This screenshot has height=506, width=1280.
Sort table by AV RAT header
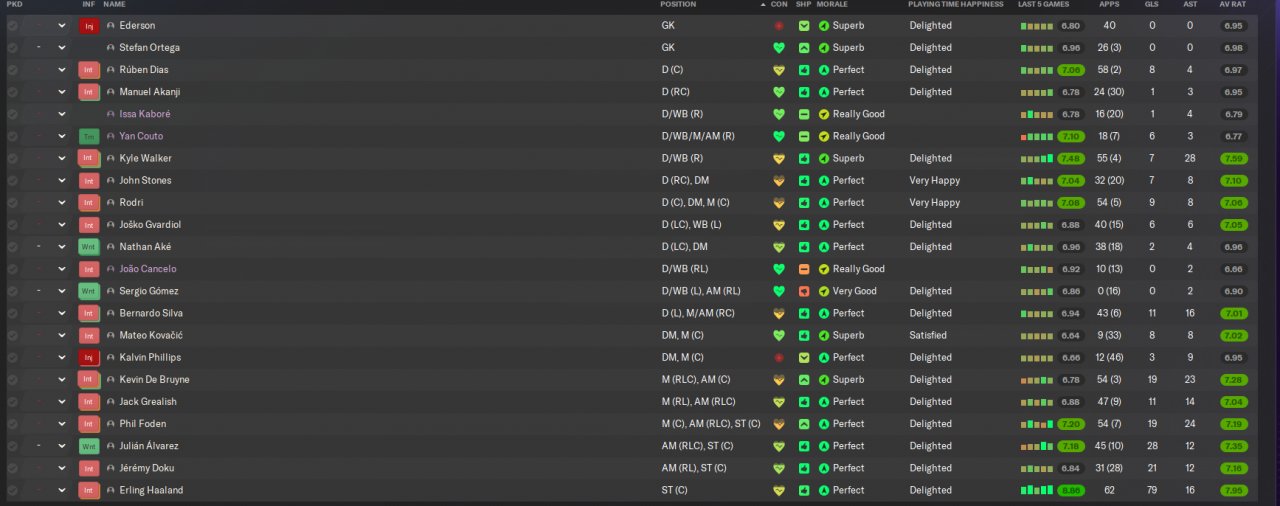1232,5
